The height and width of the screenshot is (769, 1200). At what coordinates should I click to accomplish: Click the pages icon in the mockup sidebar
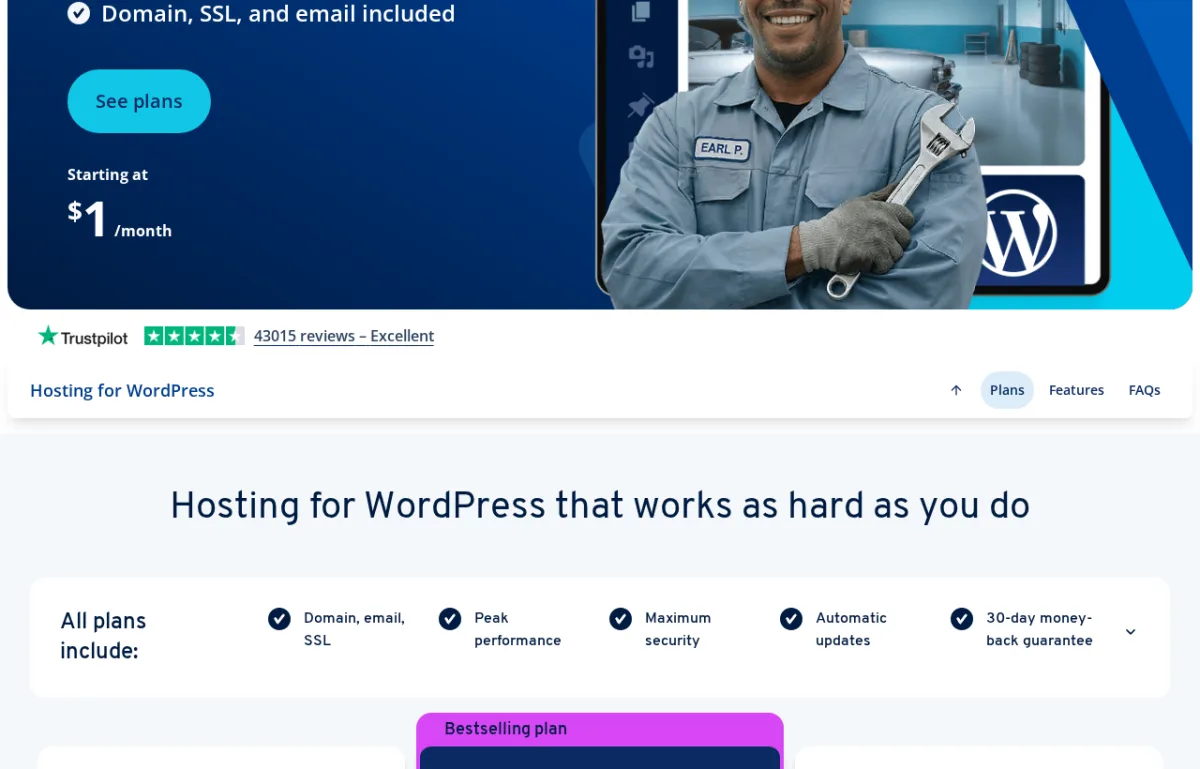click(641, 12)
